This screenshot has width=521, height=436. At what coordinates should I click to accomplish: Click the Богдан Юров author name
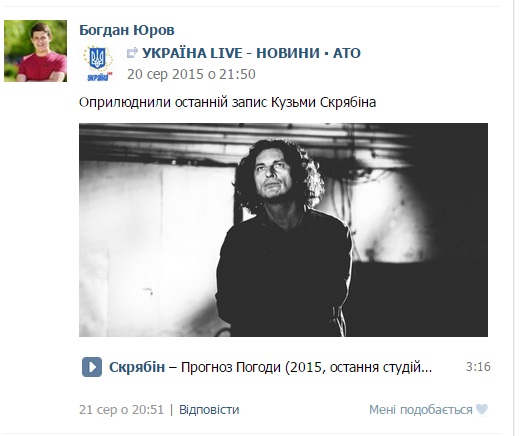point(127,30)
